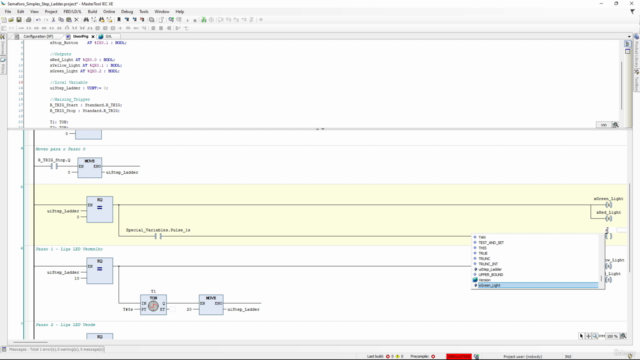Image resolution: width=640 pixels, height=360 pixels.
Task: Click the T1 TON timer block
Action: click(x=153, y=304)
